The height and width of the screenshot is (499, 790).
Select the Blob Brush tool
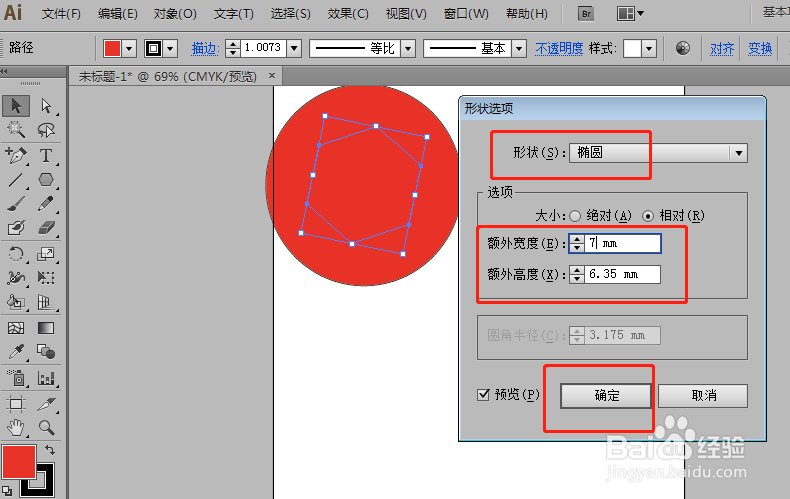[x=16, y=228]
